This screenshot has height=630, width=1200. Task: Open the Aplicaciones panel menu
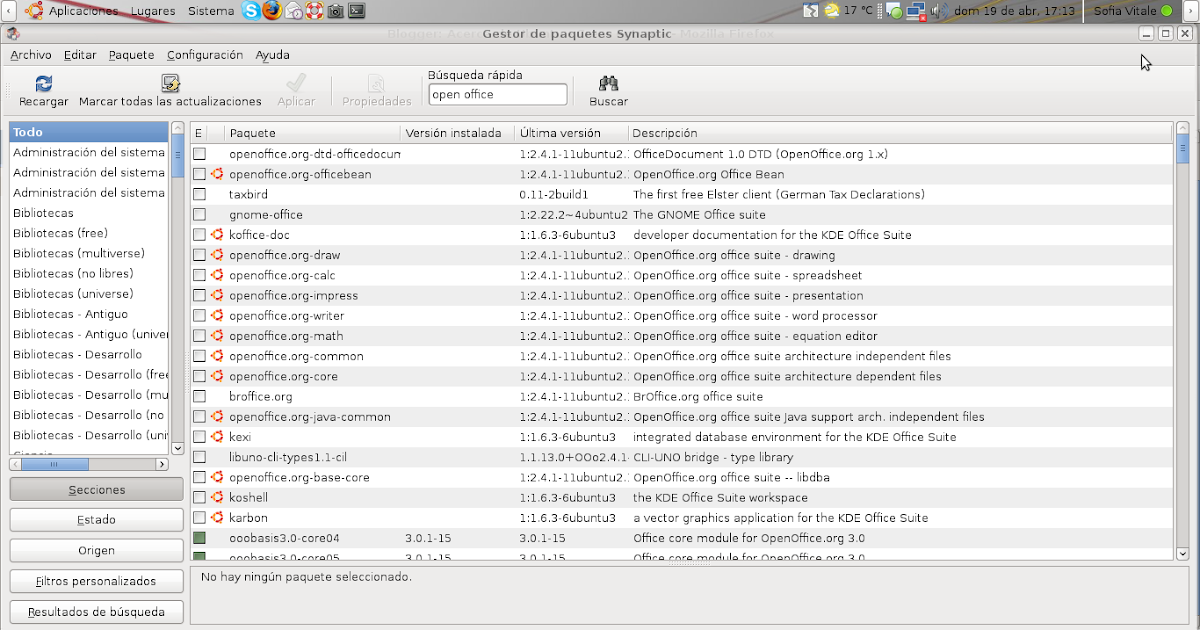point(83,11)
